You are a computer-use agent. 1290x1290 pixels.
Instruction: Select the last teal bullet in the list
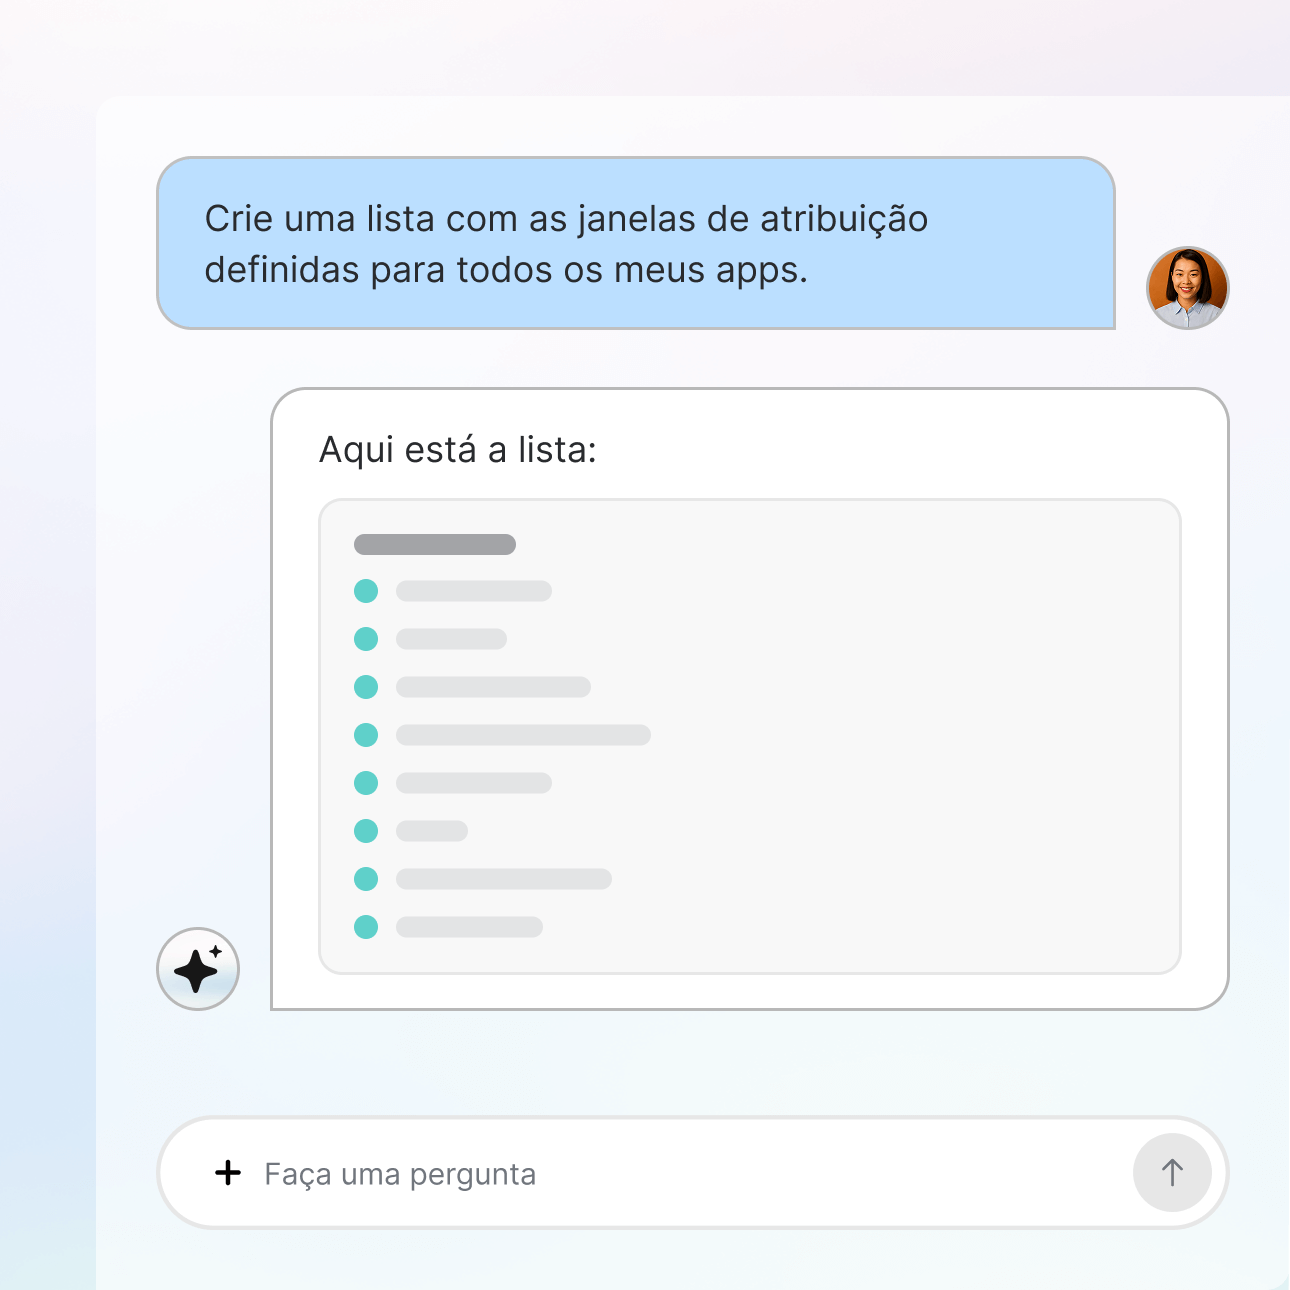tap(366, 927)
